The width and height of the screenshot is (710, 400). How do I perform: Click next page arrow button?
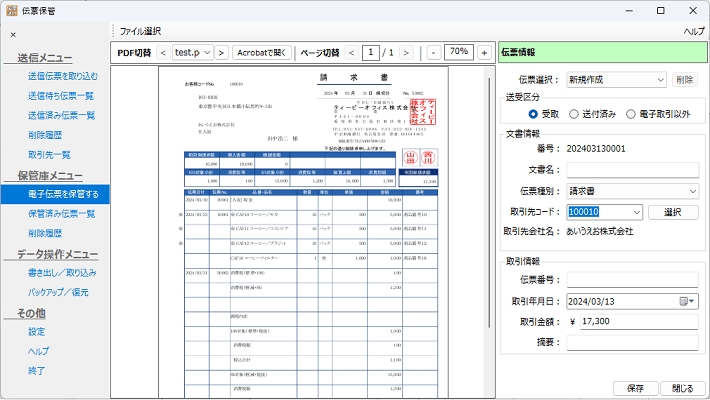pyautogui.click(x=406, y=52)
